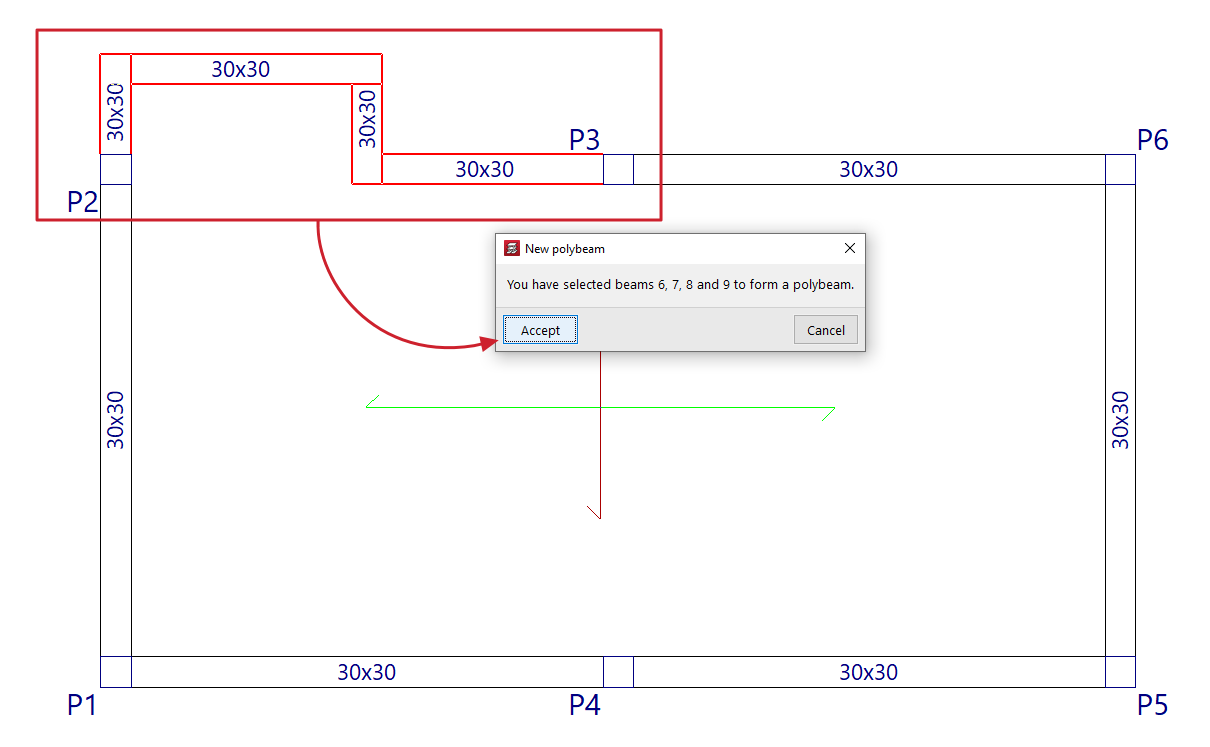The height and width of the screenshot is (747, 1210).
Task: Select column label P3
Action: tap(585, 139)
